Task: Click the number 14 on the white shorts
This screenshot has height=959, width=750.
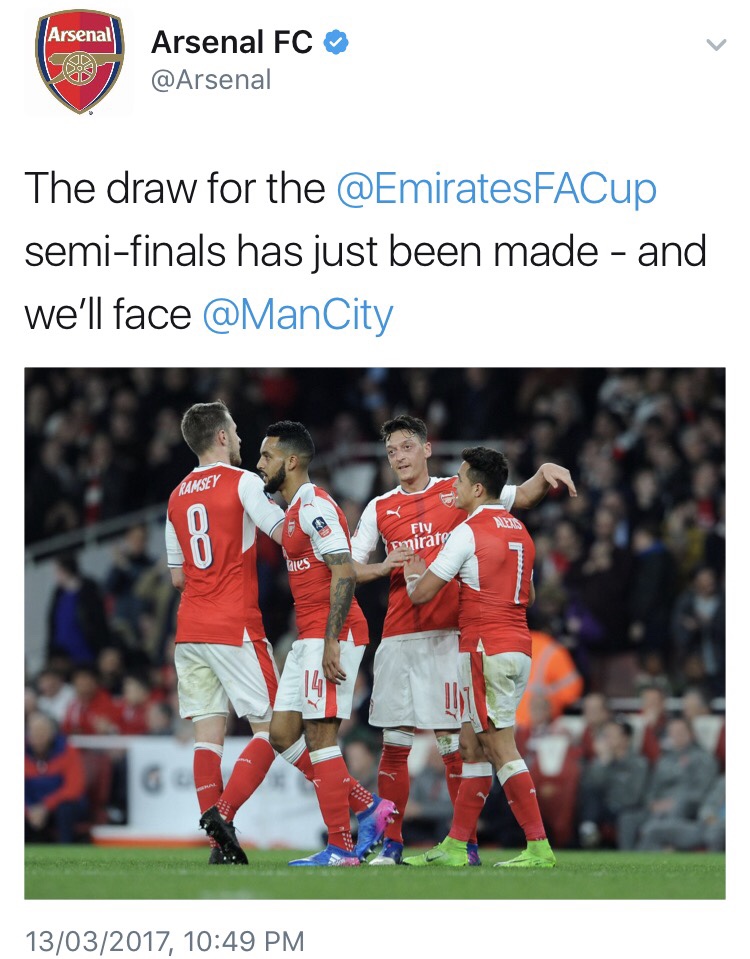Action: coord(312,687)
